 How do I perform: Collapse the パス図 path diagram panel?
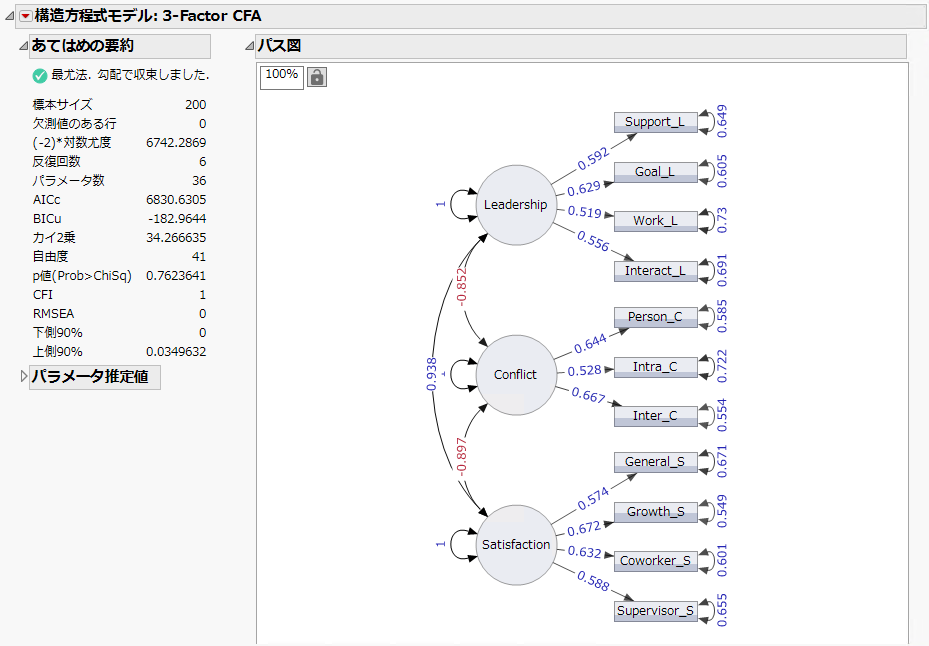(252, 46)
